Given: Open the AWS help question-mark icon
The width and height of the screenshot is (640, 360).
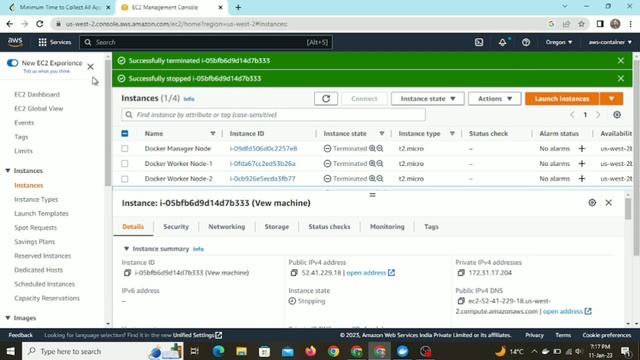Looking at the screenshot, I should (526, 42).
